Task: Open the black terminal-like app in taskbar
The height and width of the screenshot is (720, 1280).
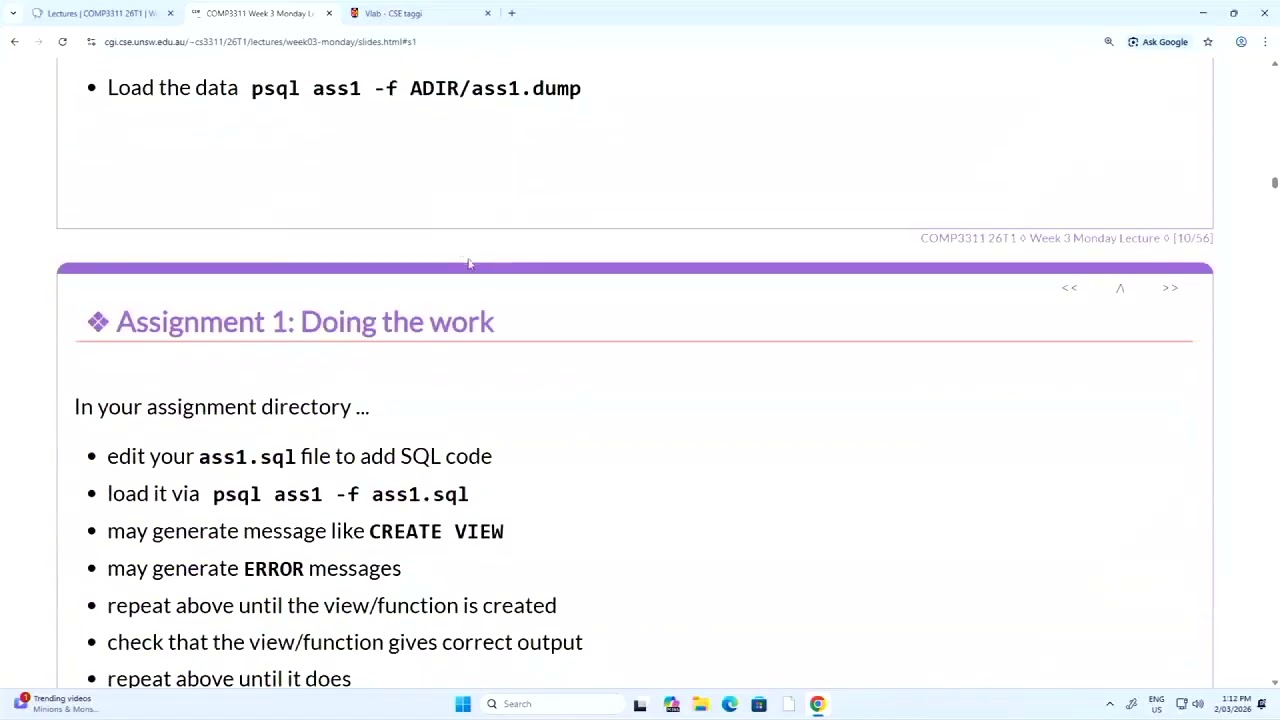Action: point(640,704)
